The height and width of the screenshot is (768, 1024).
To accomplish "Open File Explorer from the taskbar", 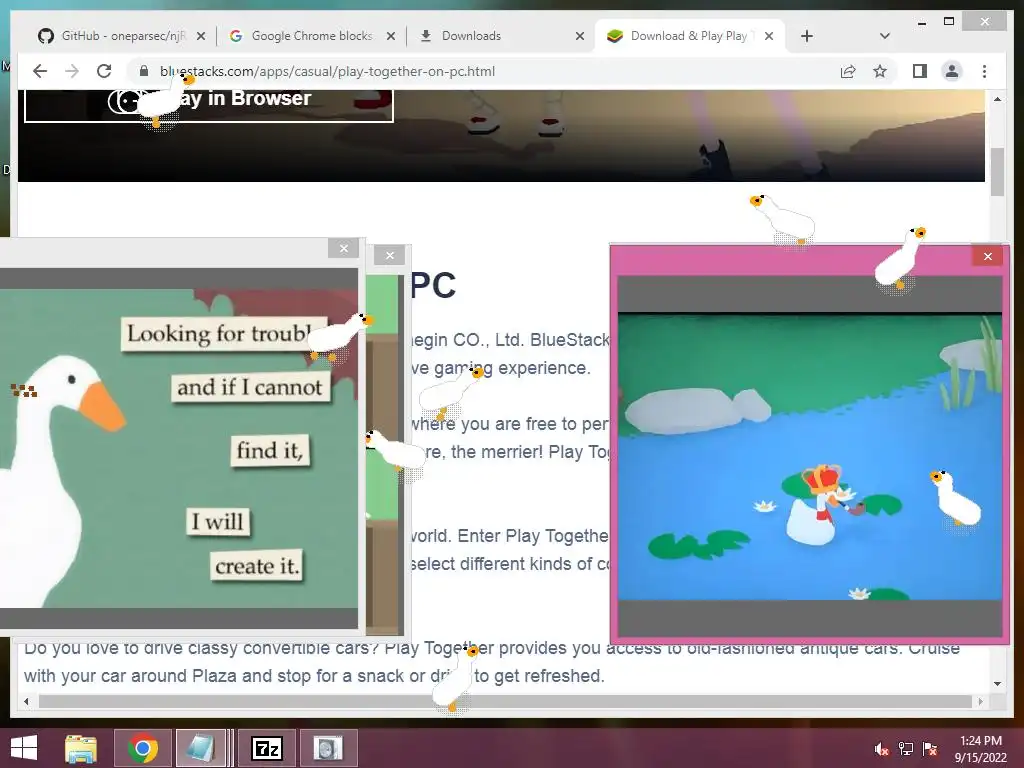I will (x=81, y=748).
